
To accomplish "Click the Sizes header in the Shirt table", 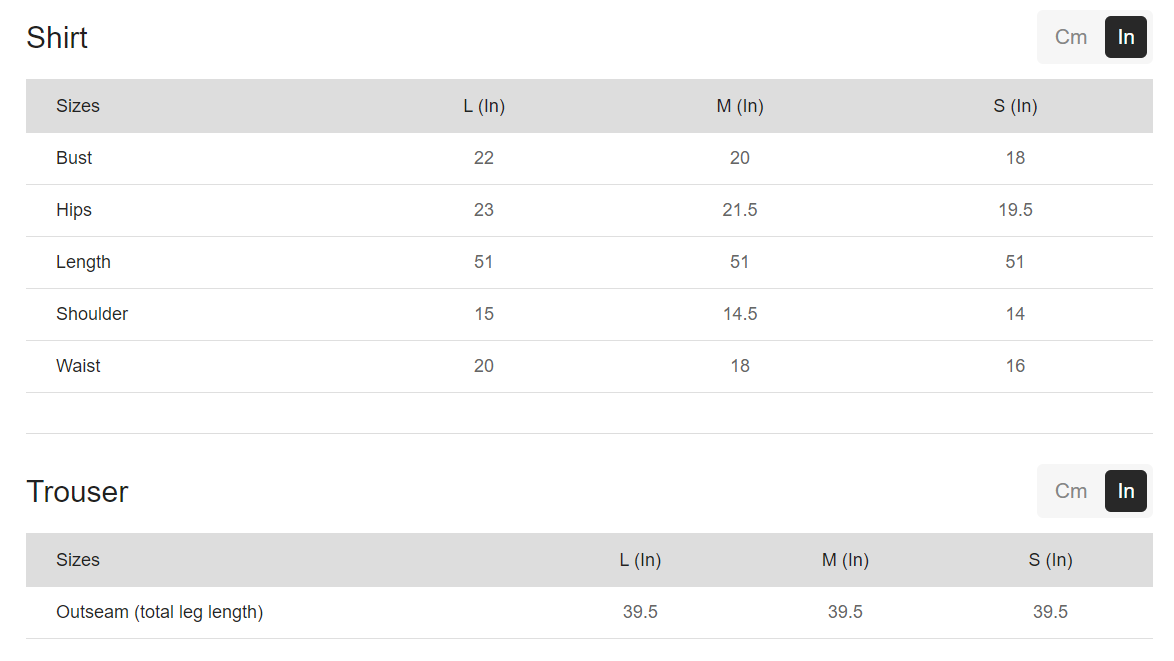I will [x=78, y=106].
